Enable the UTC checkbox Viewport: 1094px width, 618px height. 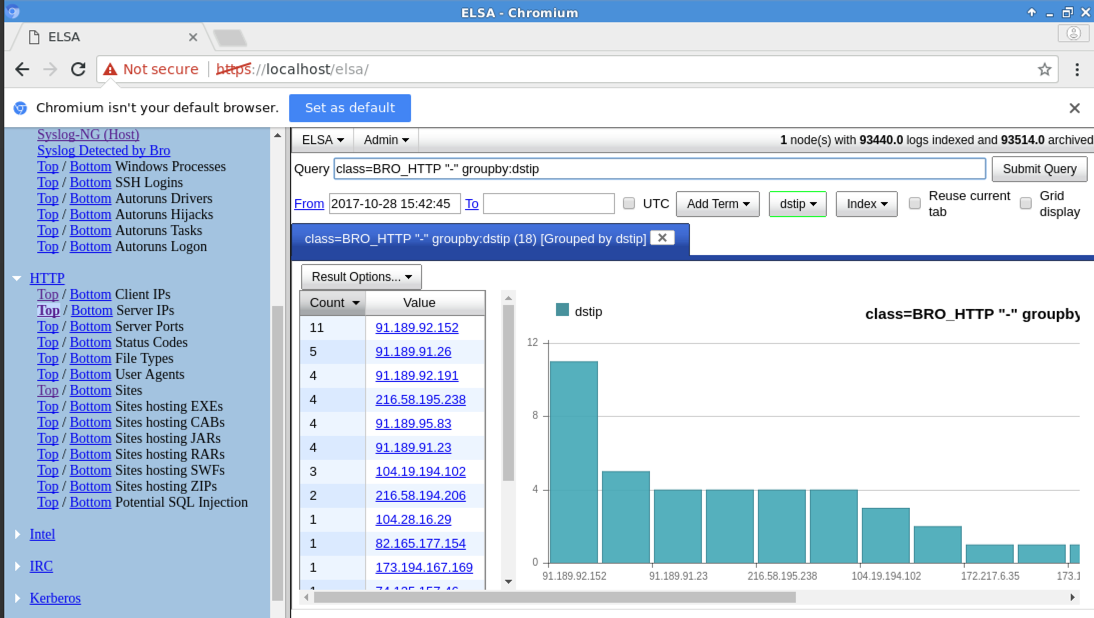[x=629, y=204]
